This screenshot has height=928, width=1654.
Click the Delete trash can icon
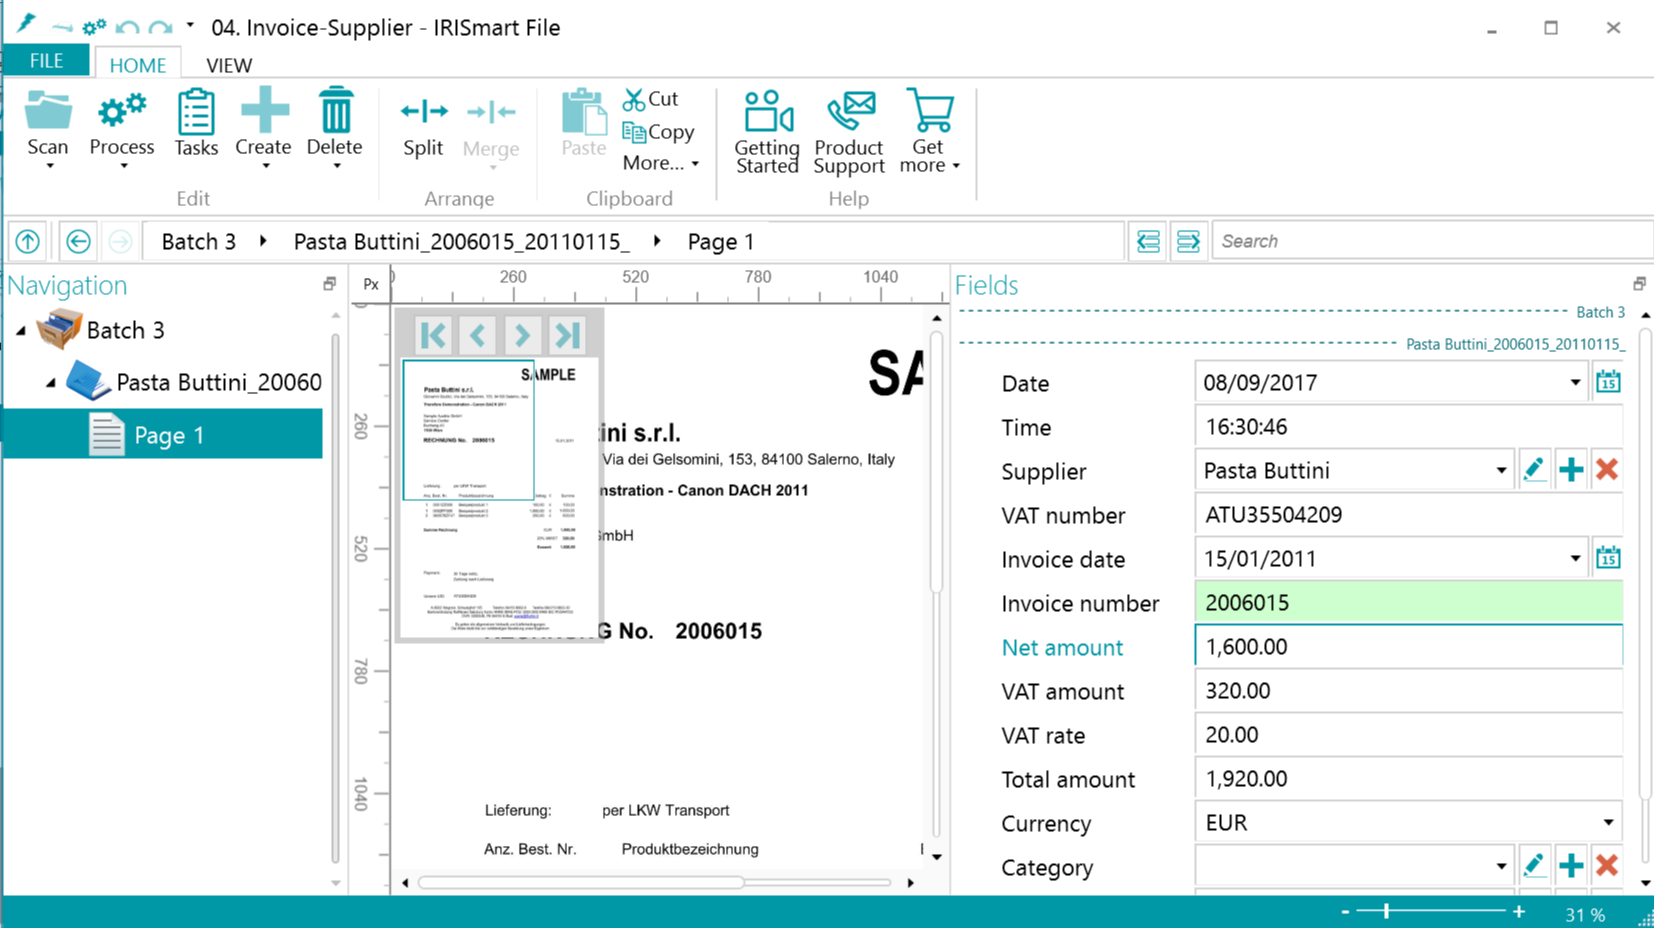point(335,109)
